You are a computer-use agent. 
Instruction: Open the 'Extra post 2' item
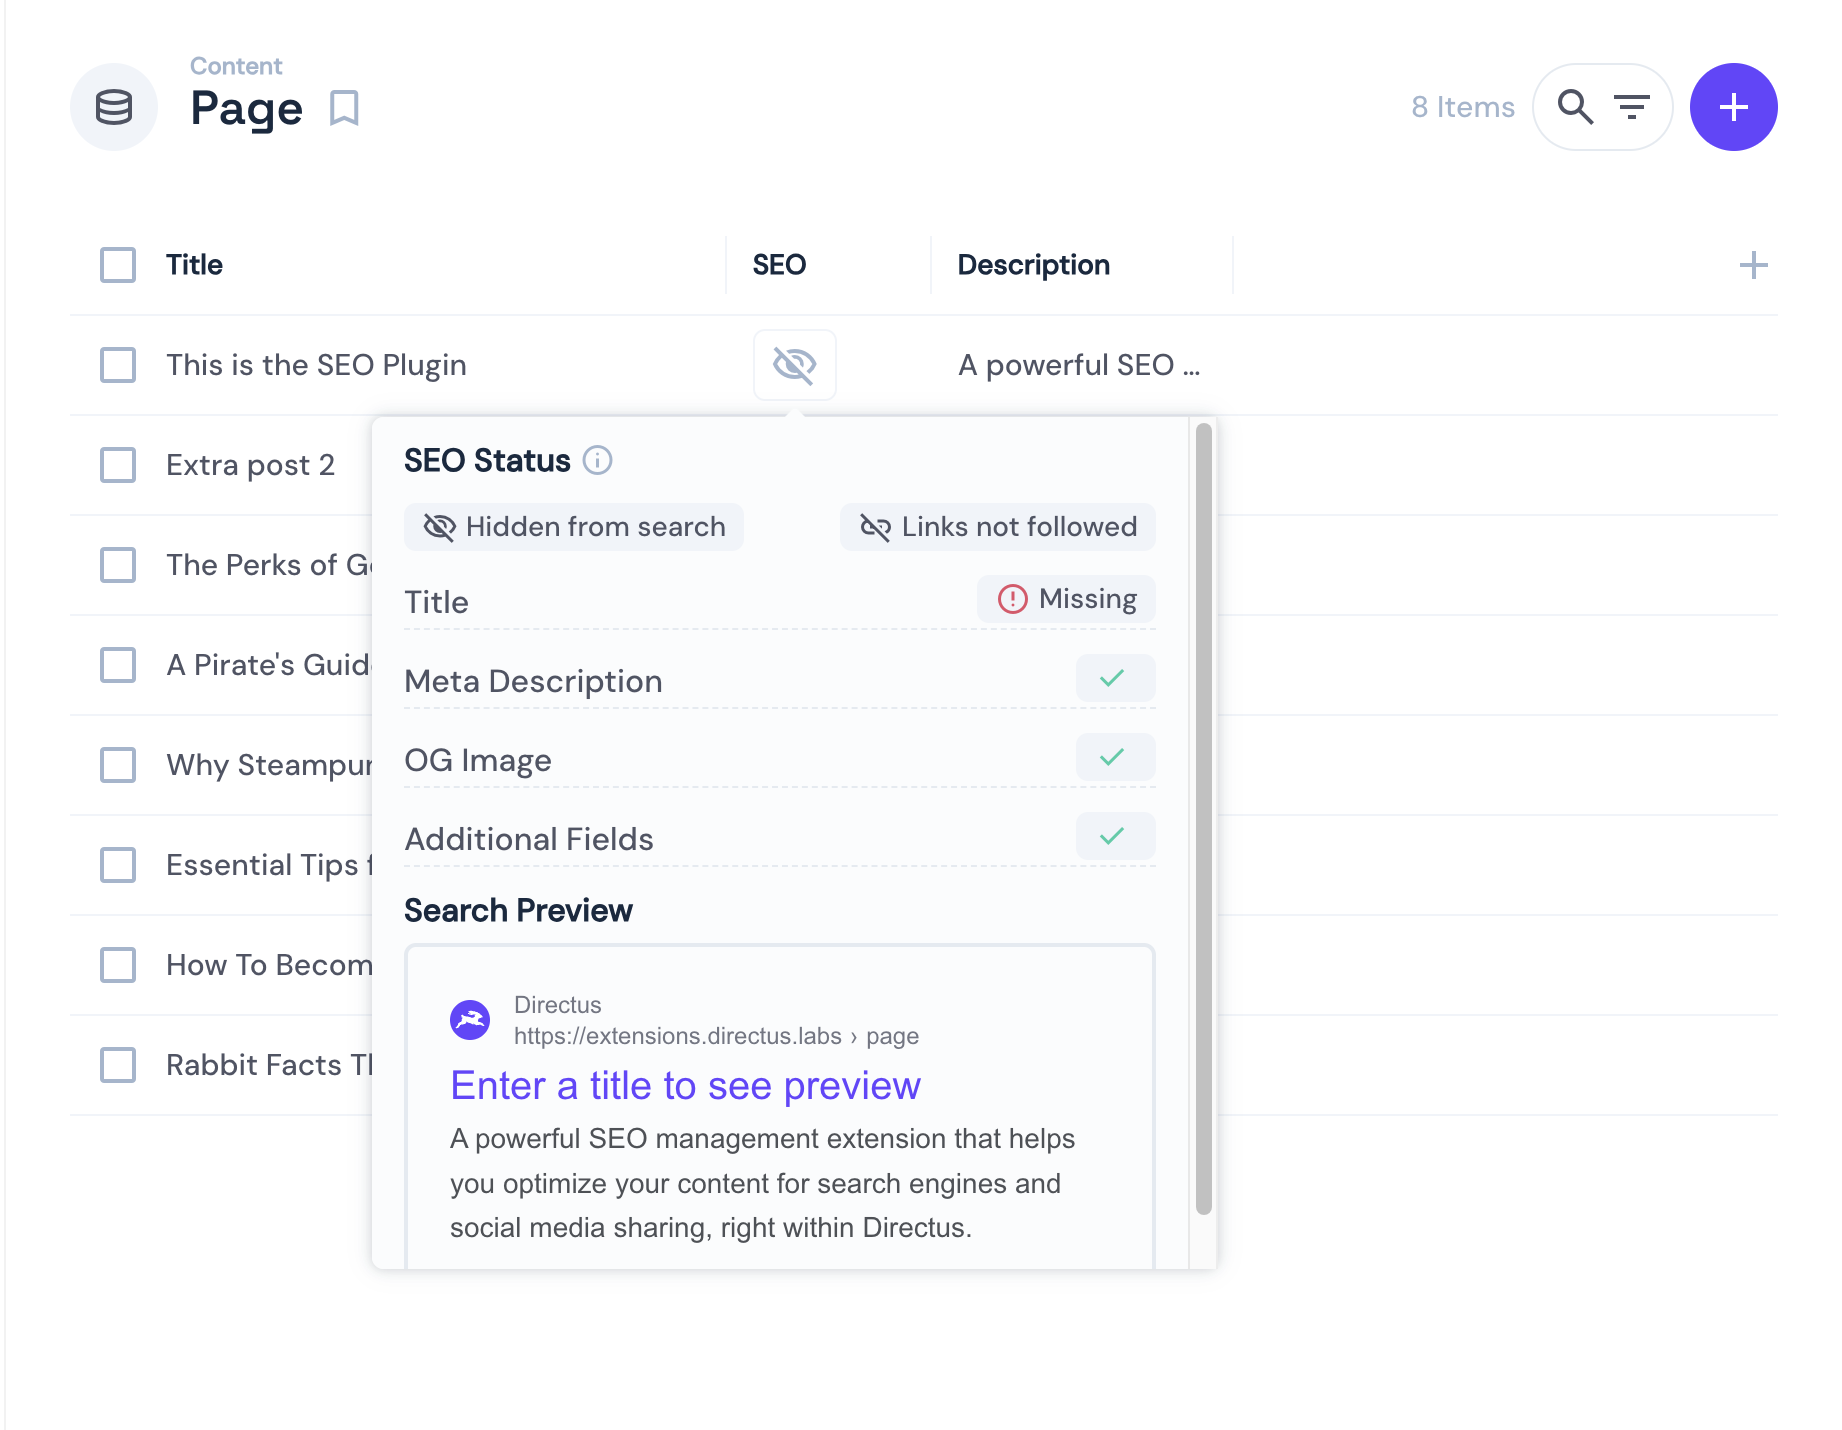(250, 465)
